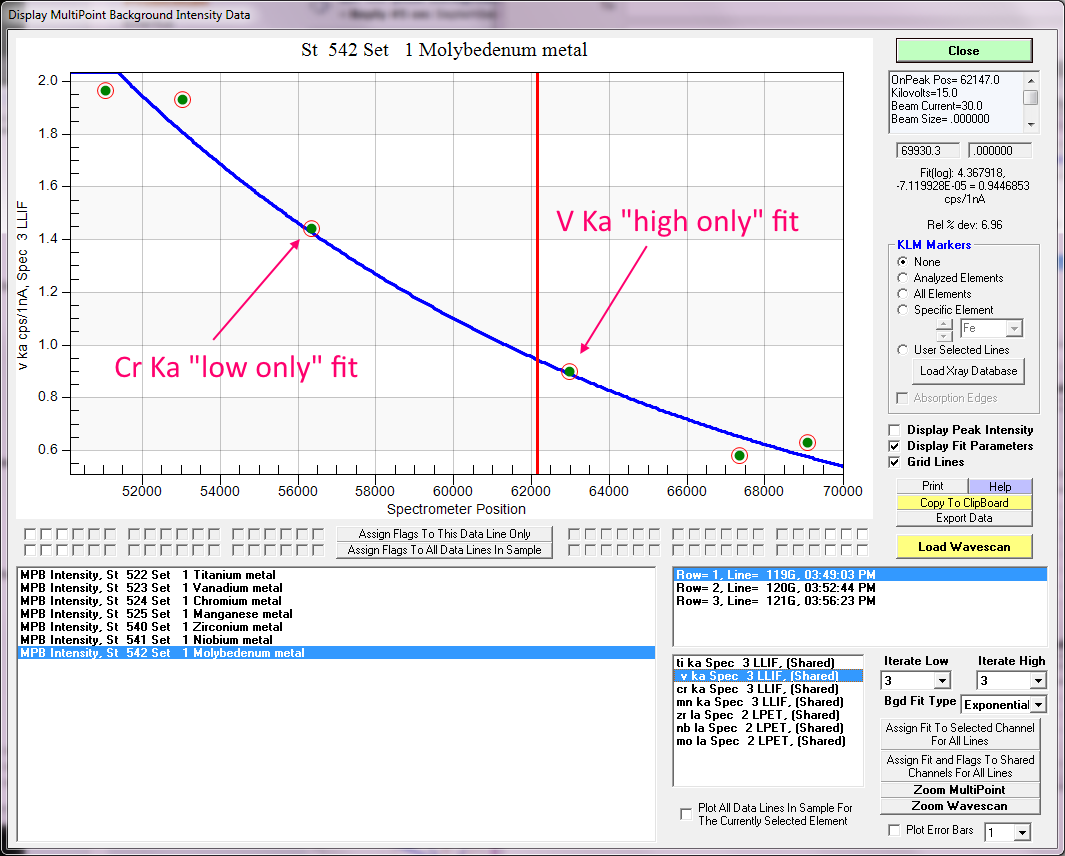The width and height of the screenshot is (1065, 856).
Task: Open the Iterate High dropdown
Action: point(1037,681)
